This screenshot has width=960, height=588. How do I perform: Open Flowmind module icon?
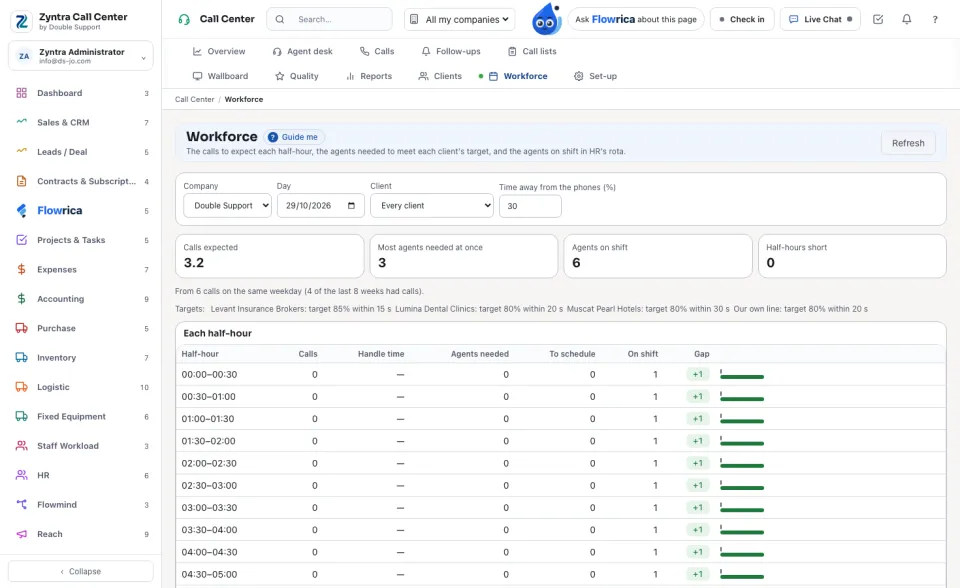[x=21, y=505]
